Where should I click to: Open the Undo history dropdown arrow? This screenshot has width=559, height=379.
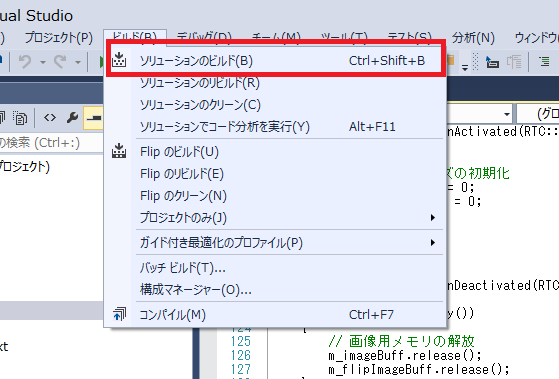43,62
